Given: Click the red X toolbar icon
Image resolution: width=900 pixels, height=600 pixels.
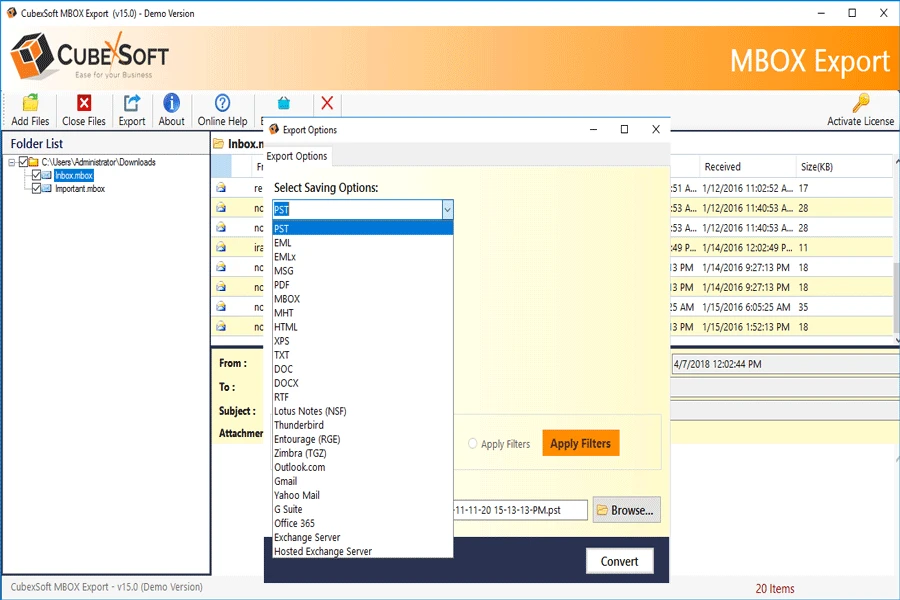Looking at the screenshot, I should 326,103.
